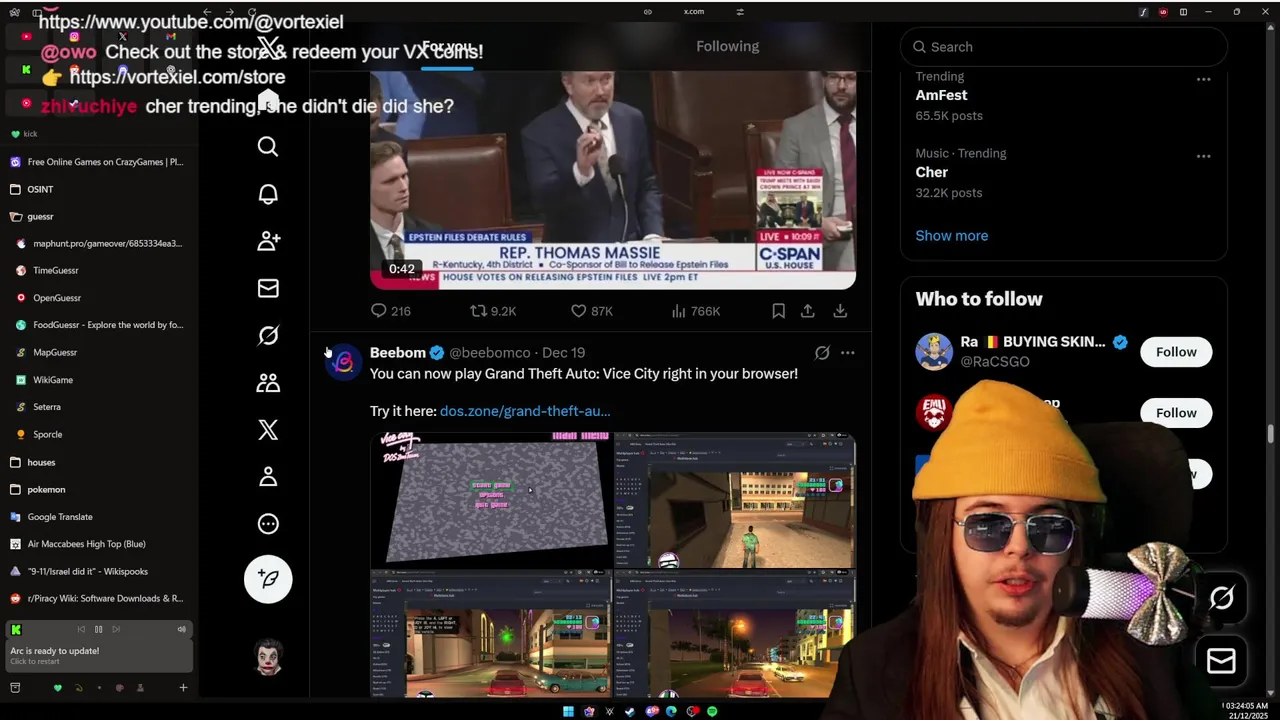
Task: Follow the second suggested account
Action: pyautogui.click(x=1176, y=413)
